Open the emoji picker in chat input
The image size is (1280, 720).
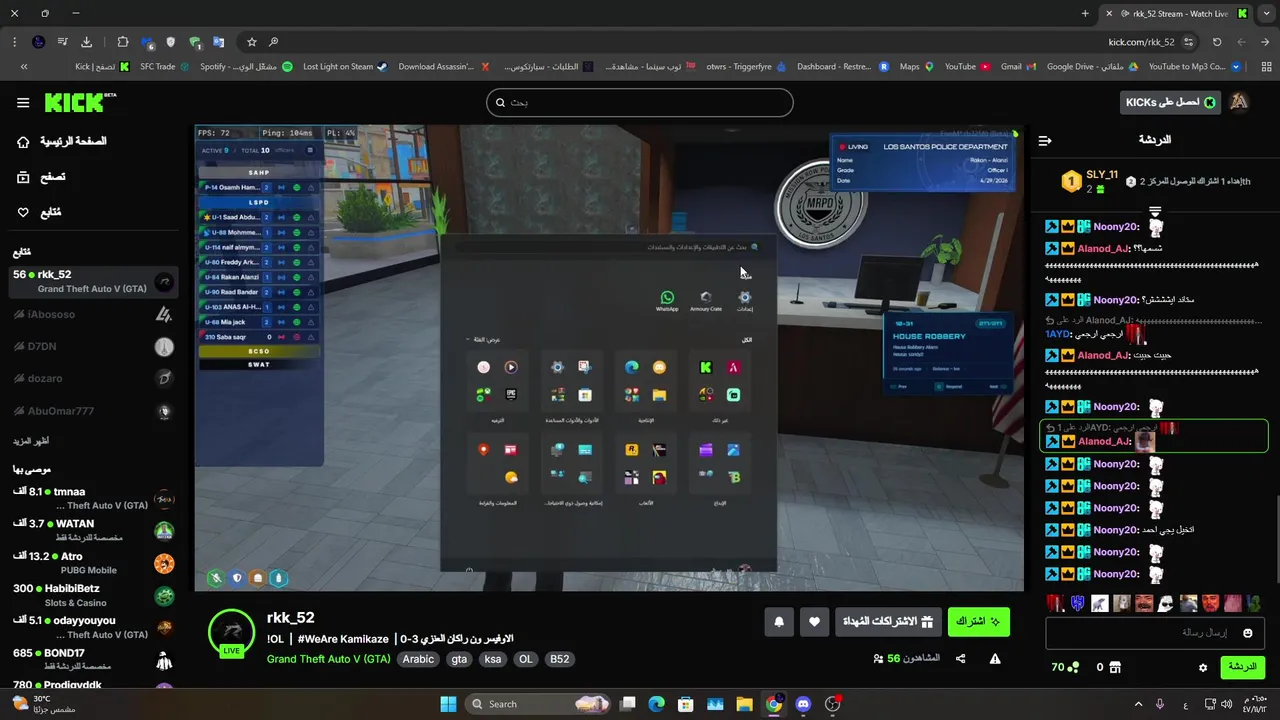(1247, 633)
